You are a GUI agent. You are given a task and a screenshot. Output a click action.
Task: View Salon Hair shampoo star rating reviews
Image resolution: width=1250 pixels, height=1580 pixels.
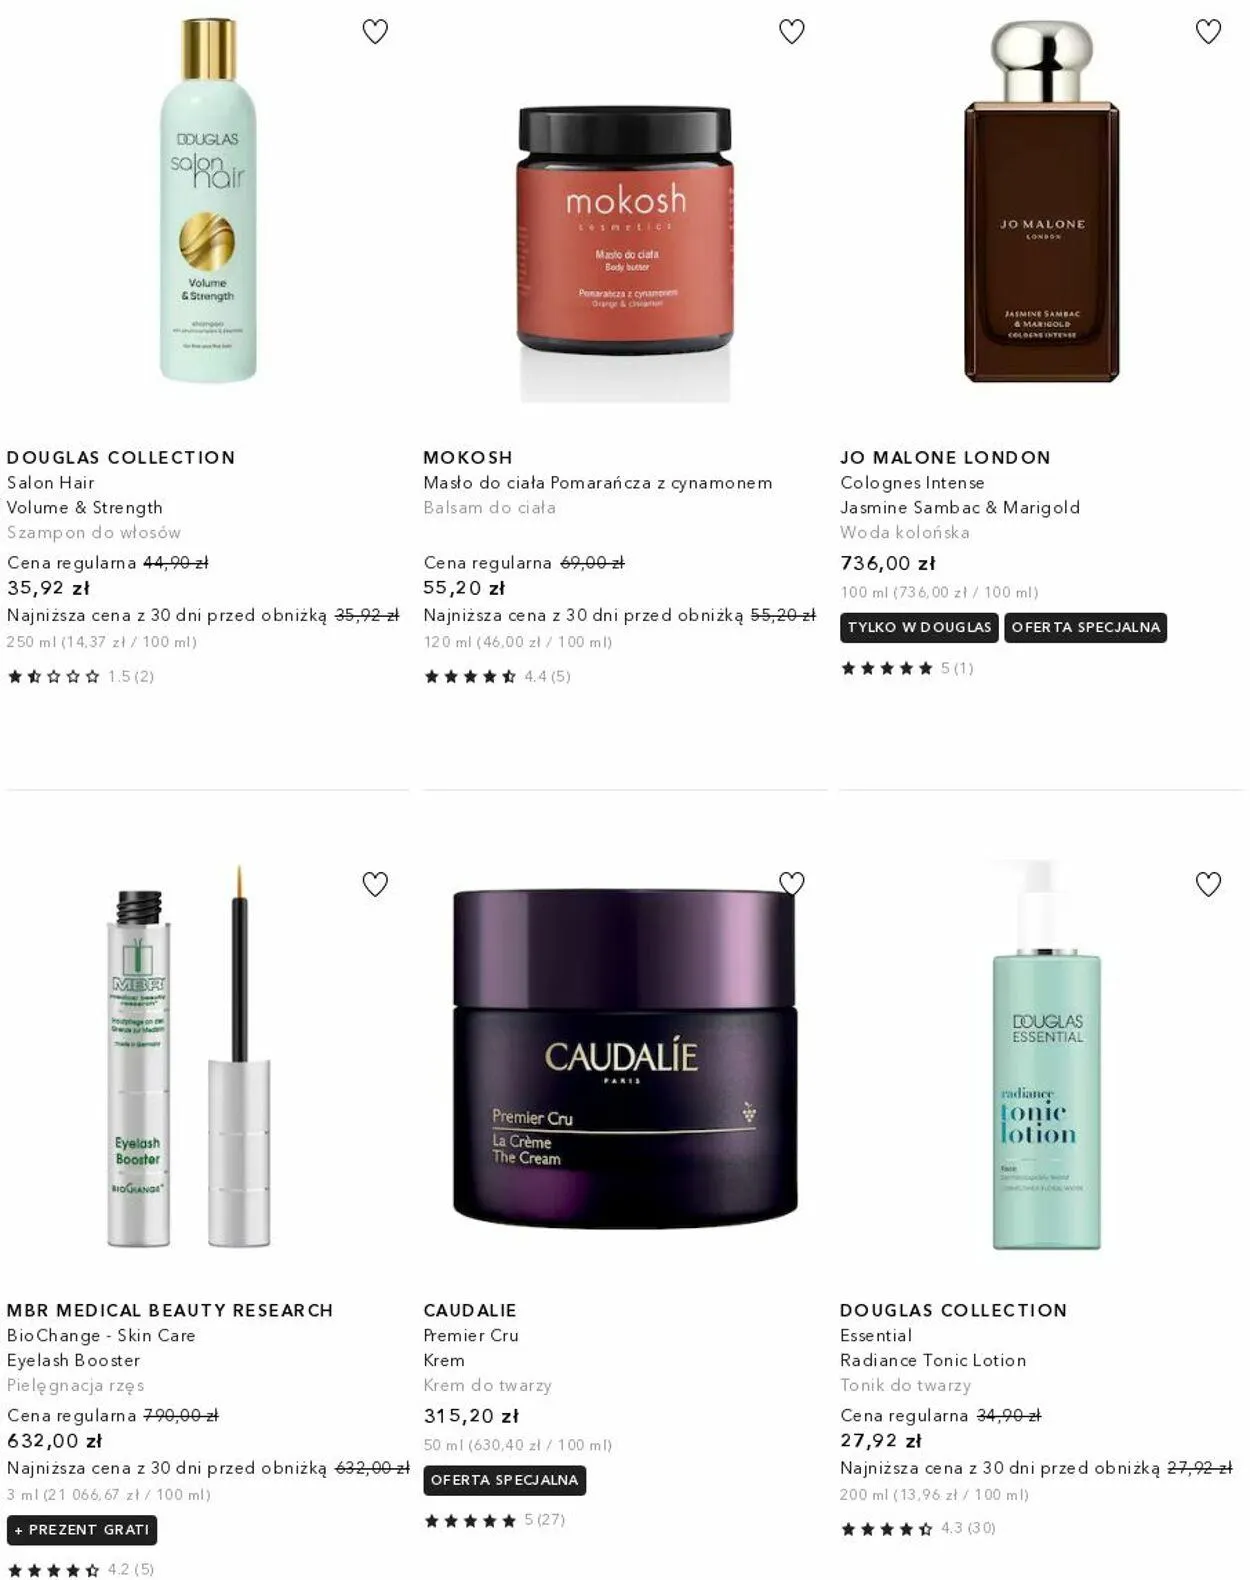point(81,677)
